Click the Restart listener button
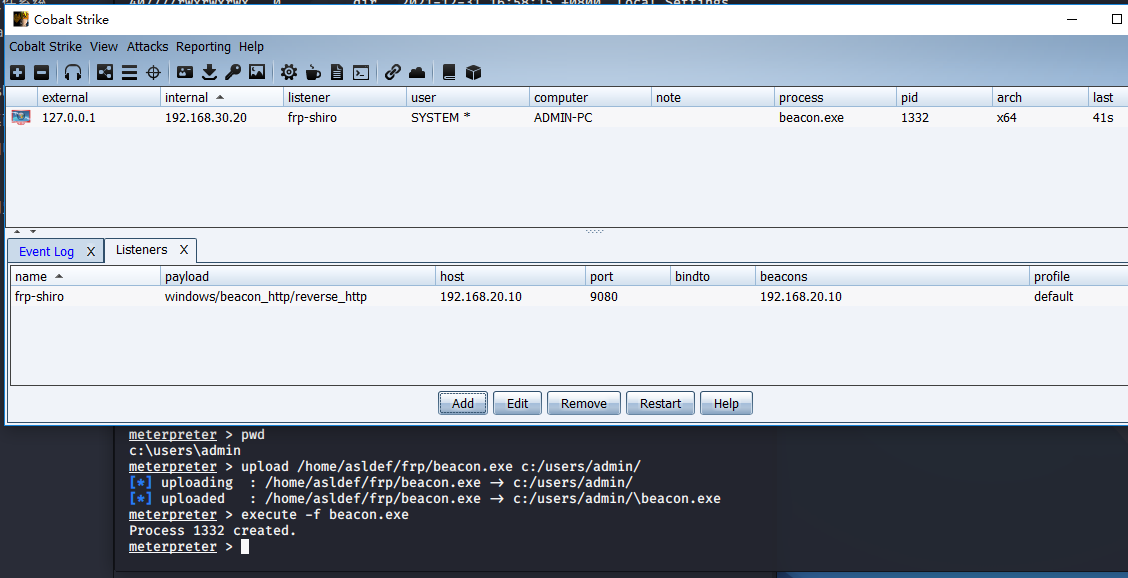1128x578 pixels. coord(660,404)
